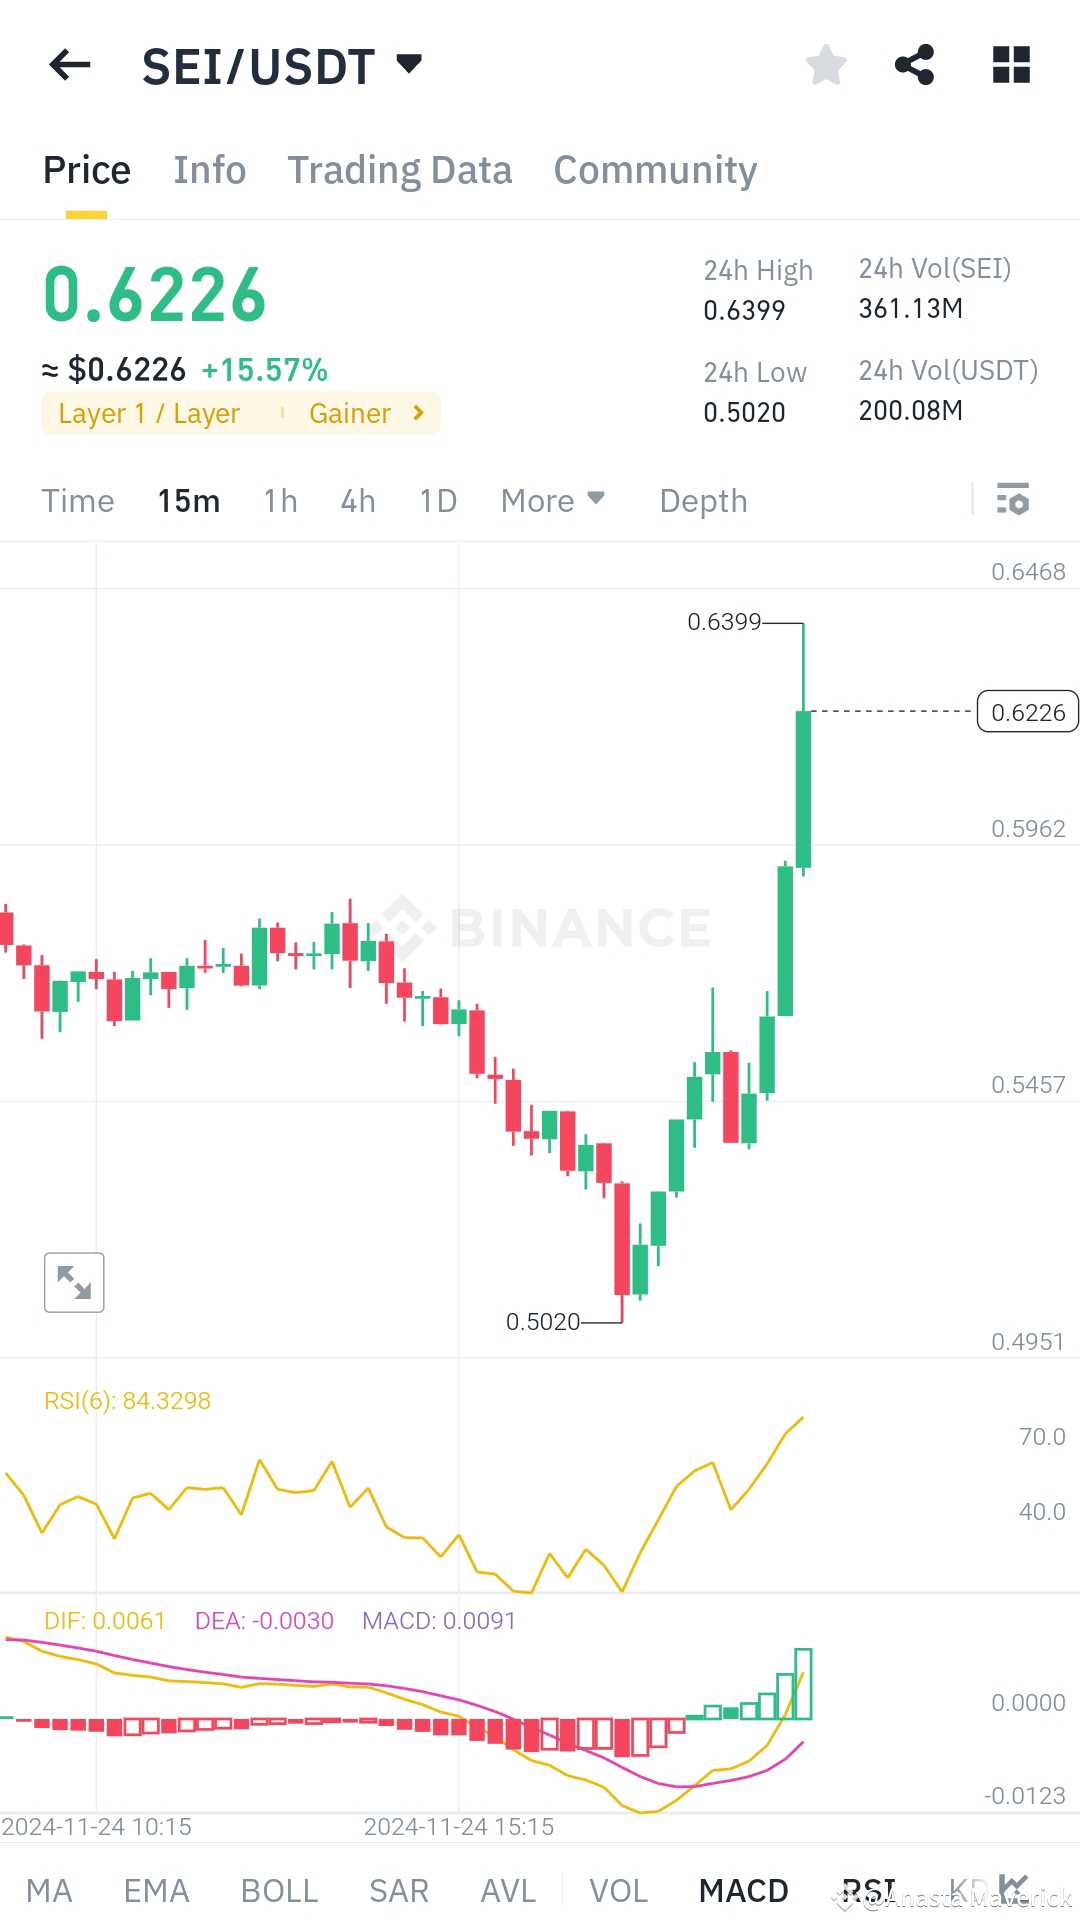Open the markets grid view icon
This screenshot has height=1921, width=1080.
coord(1010,64)
